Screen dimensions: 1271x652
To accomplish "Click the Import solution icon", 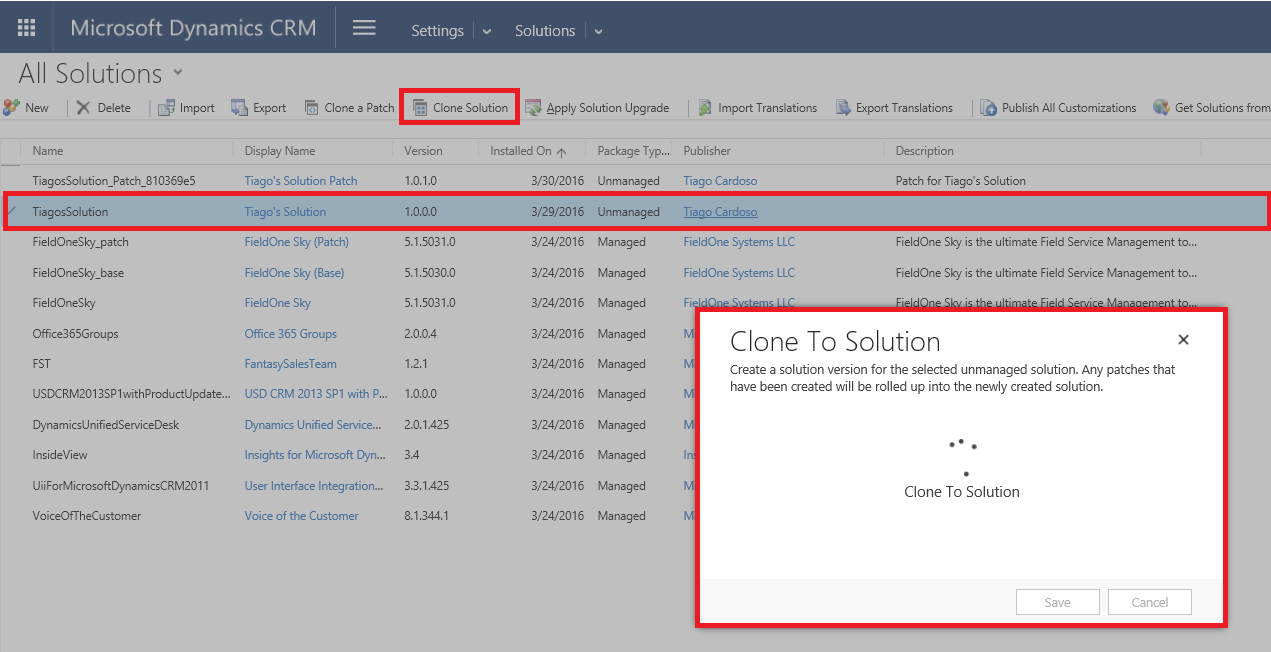I will coord(166,107).
